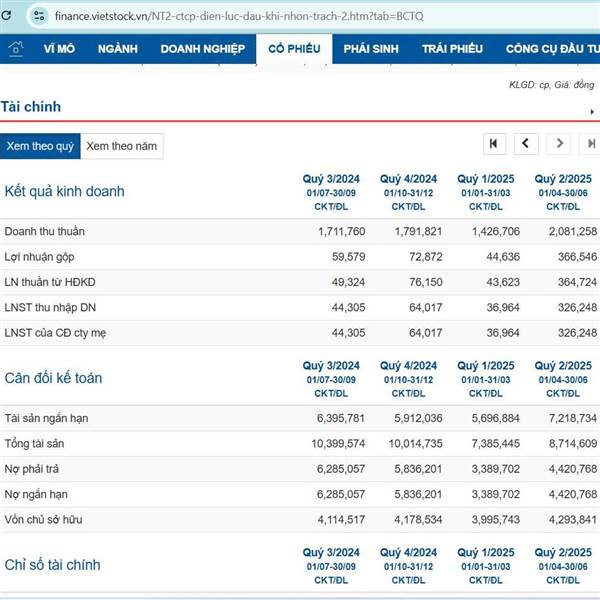This screenshot has height=600, width=600.
Task: Click Quý 2/2025 header in Cân đối kế toán
Action: click(563, 365)
